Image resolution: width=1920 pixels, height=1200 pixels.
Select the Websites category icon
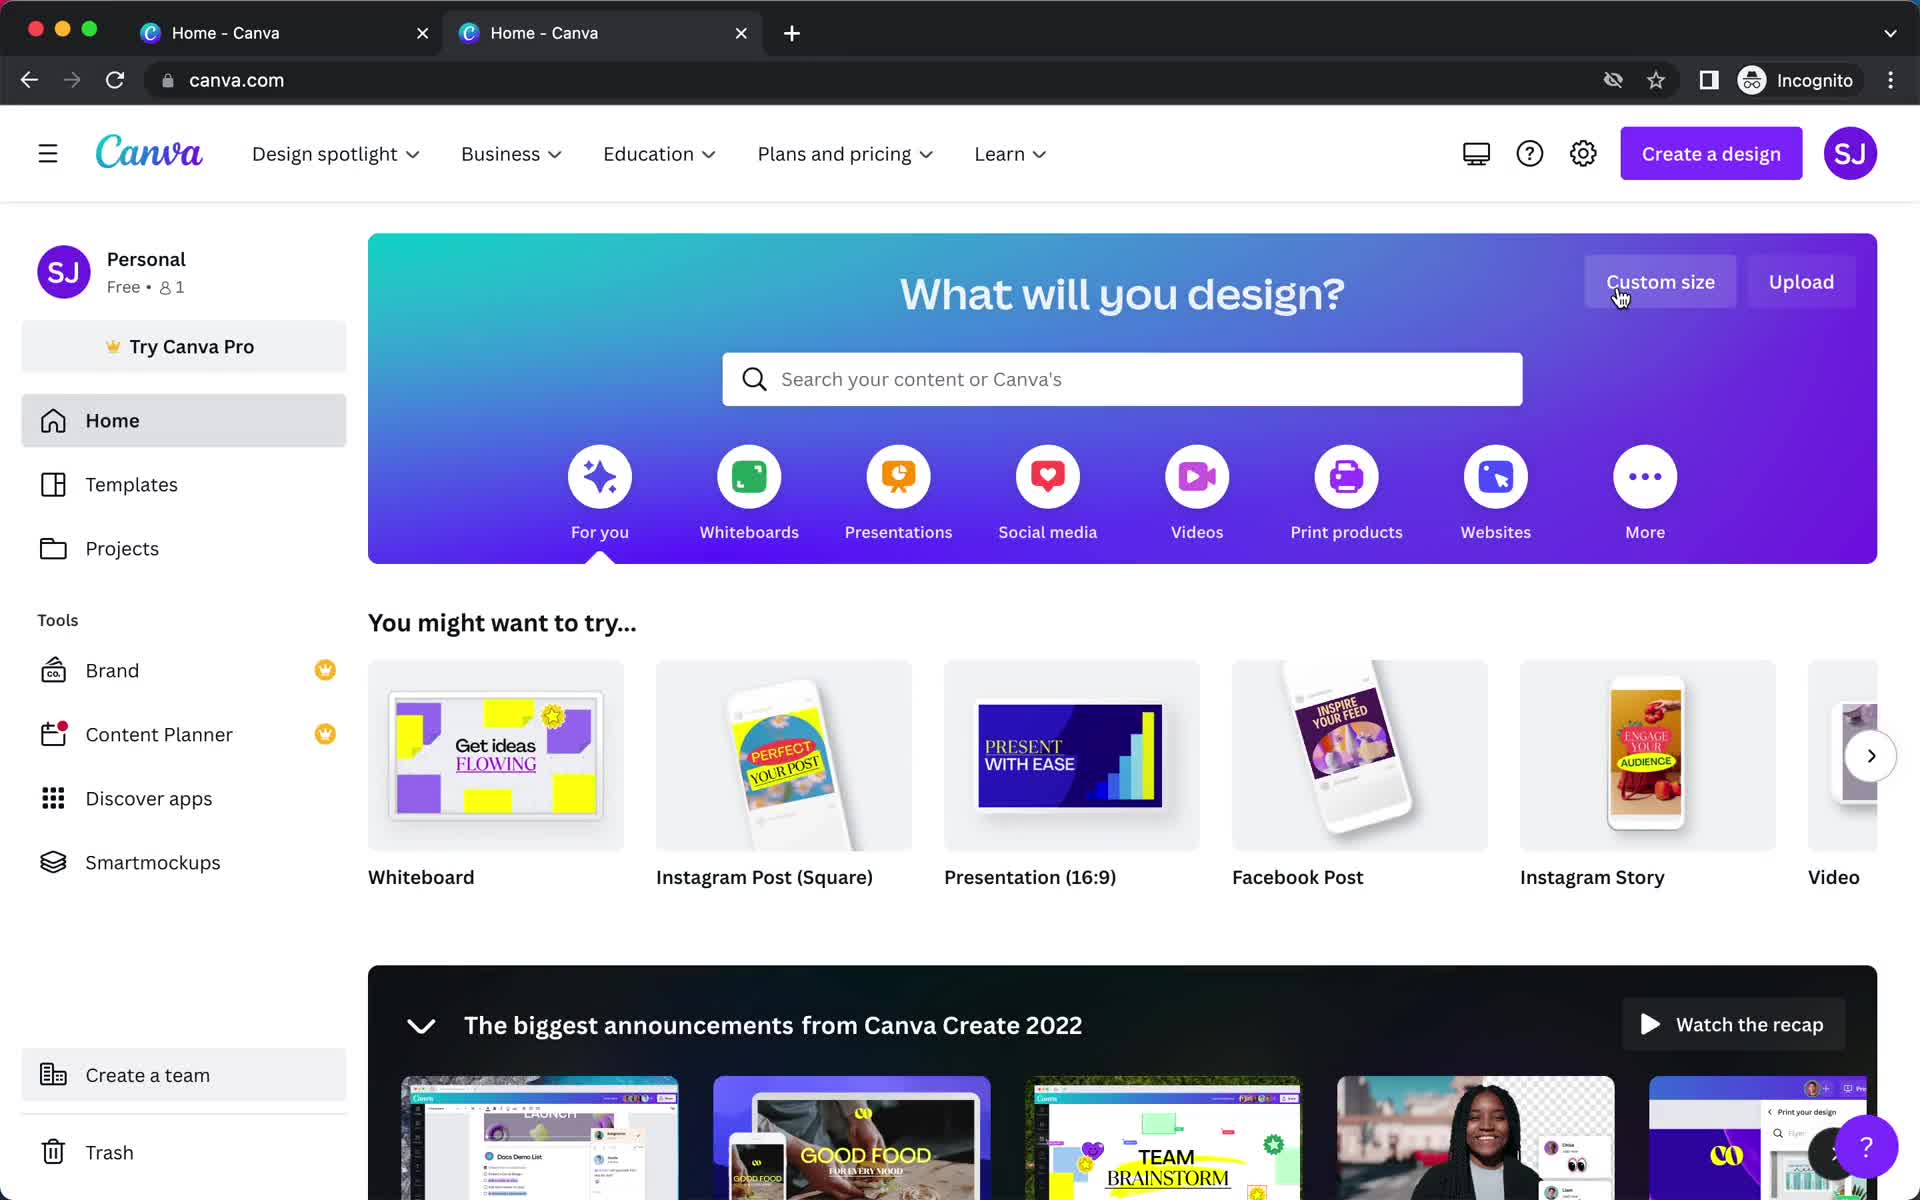1496,477
